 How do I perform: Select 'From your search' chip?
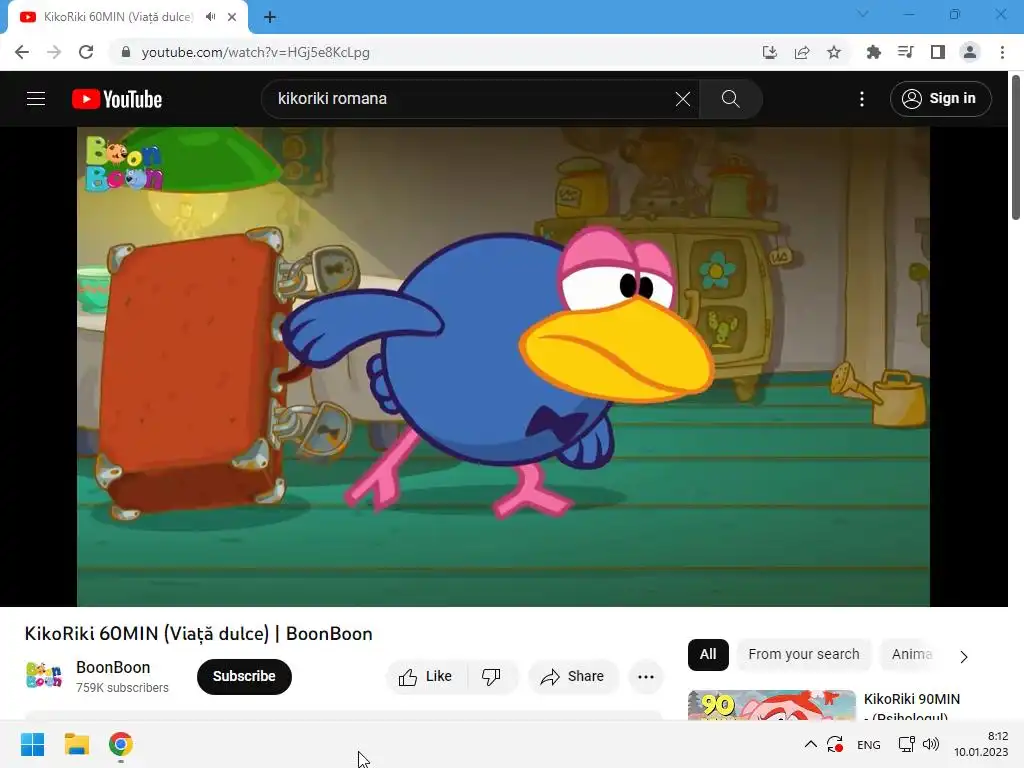804,654
